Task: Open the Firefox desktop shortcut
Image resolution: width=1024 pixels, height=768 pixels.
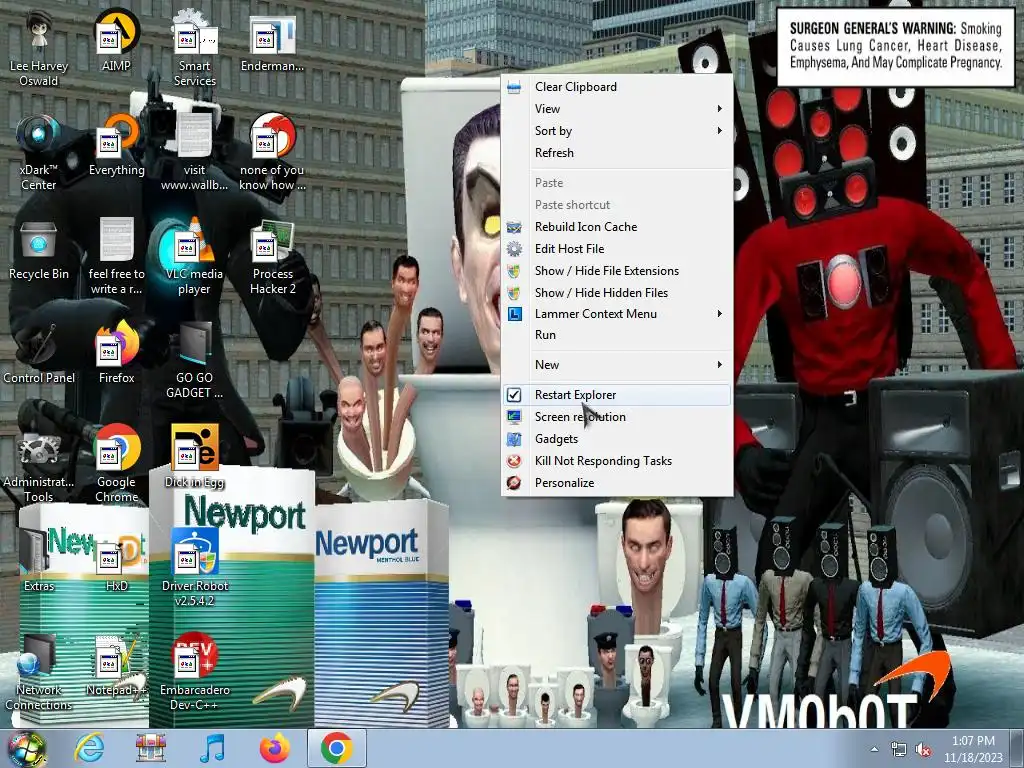Action: click(x=116, y=353)
